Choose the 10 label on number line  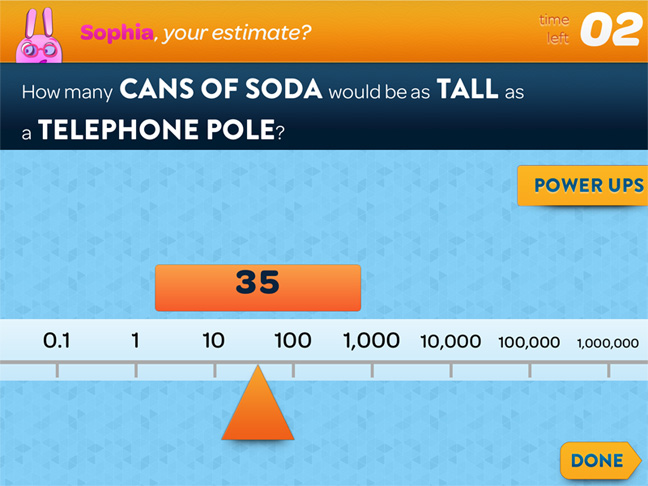point(214,341)
